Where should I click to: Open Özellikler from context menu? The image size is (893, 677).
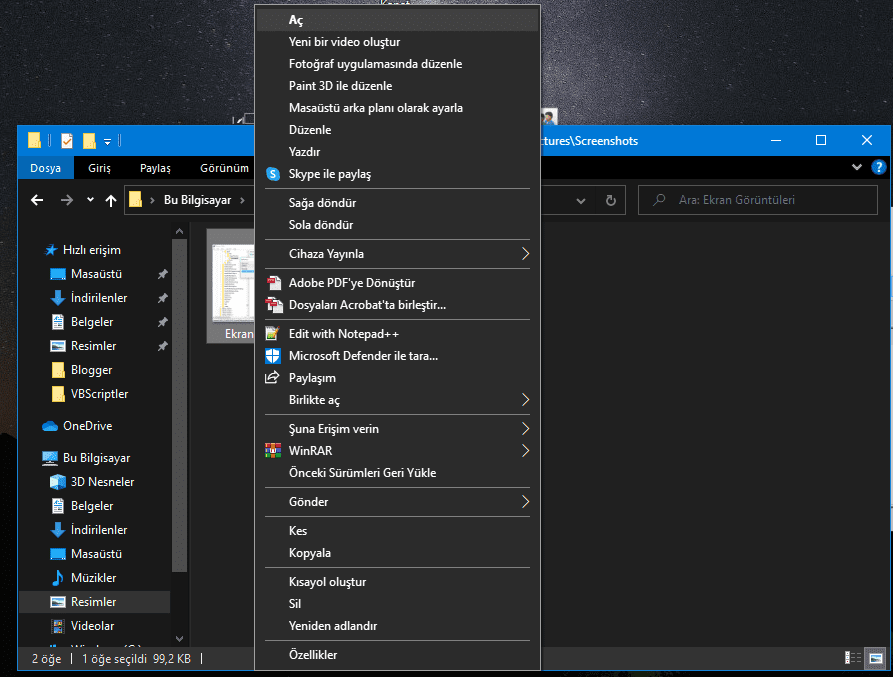click(398, 655)
